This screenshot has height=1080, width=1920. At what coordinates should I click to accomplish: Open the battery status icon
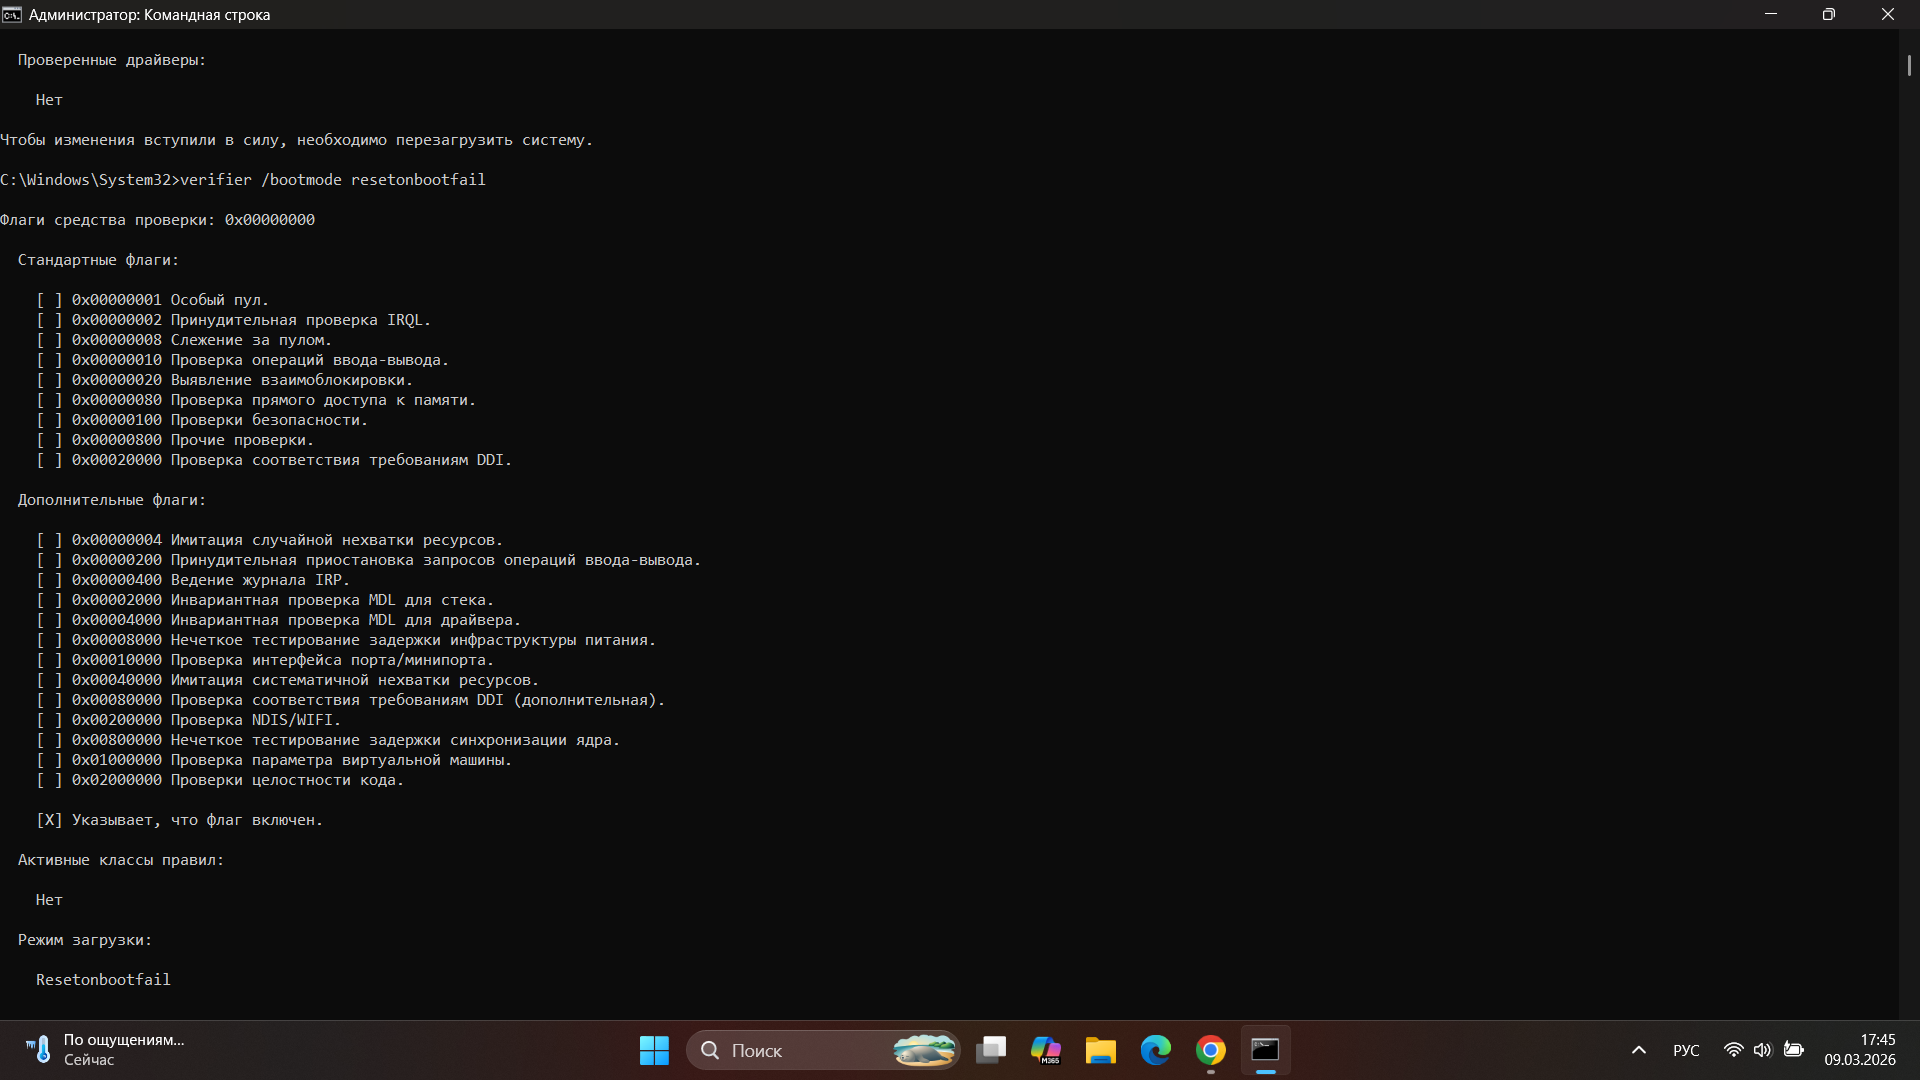click(1794, 1050)
